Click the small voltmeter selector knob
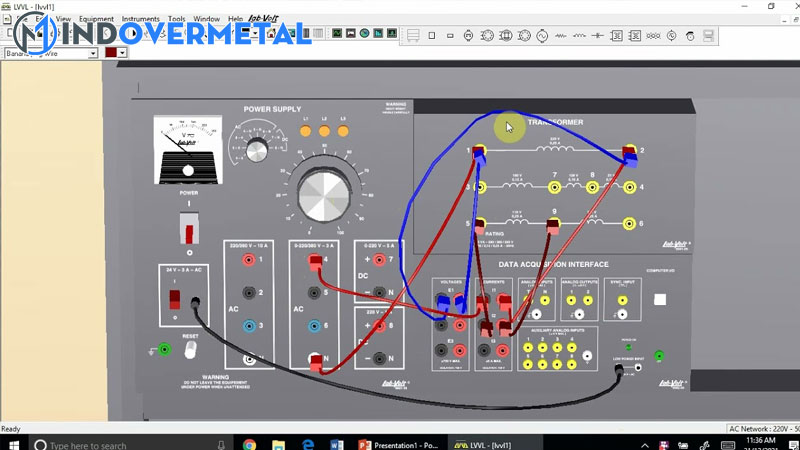Image resolution: width=800 pixels, height=450 pixels. click(x=257, y=151)
